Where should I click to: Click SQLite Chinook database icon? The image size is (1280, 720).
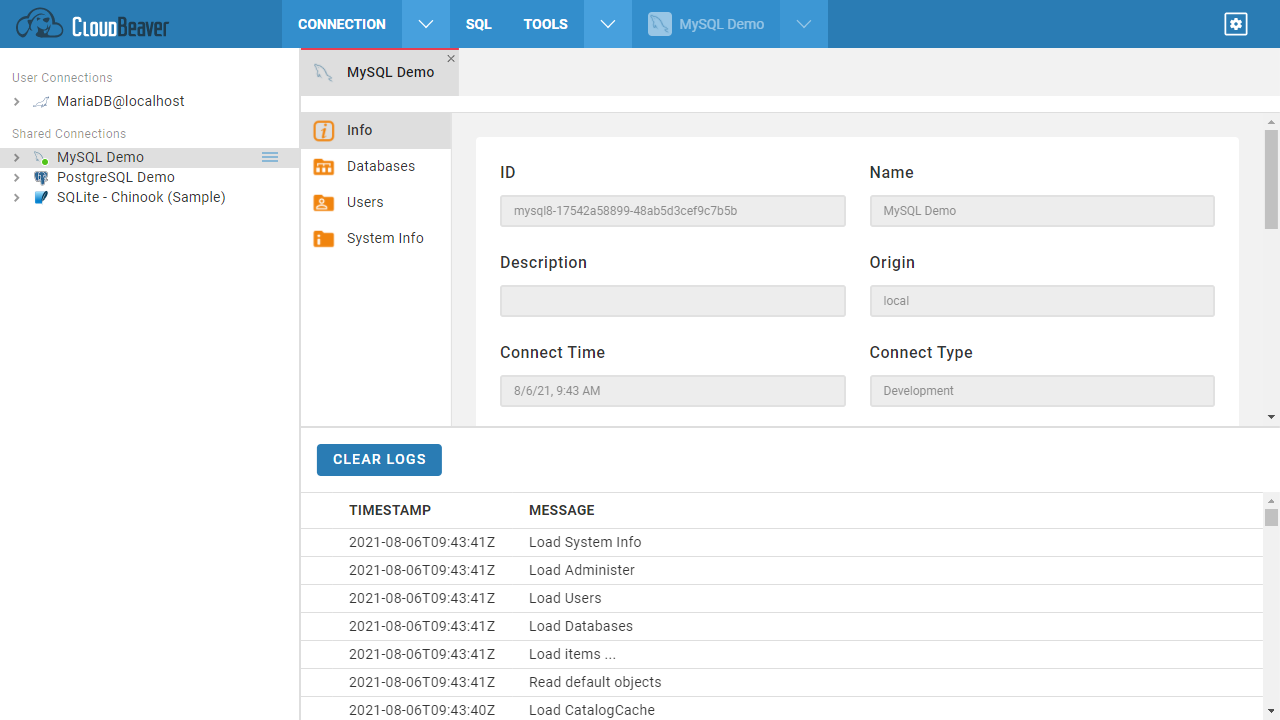41,197
